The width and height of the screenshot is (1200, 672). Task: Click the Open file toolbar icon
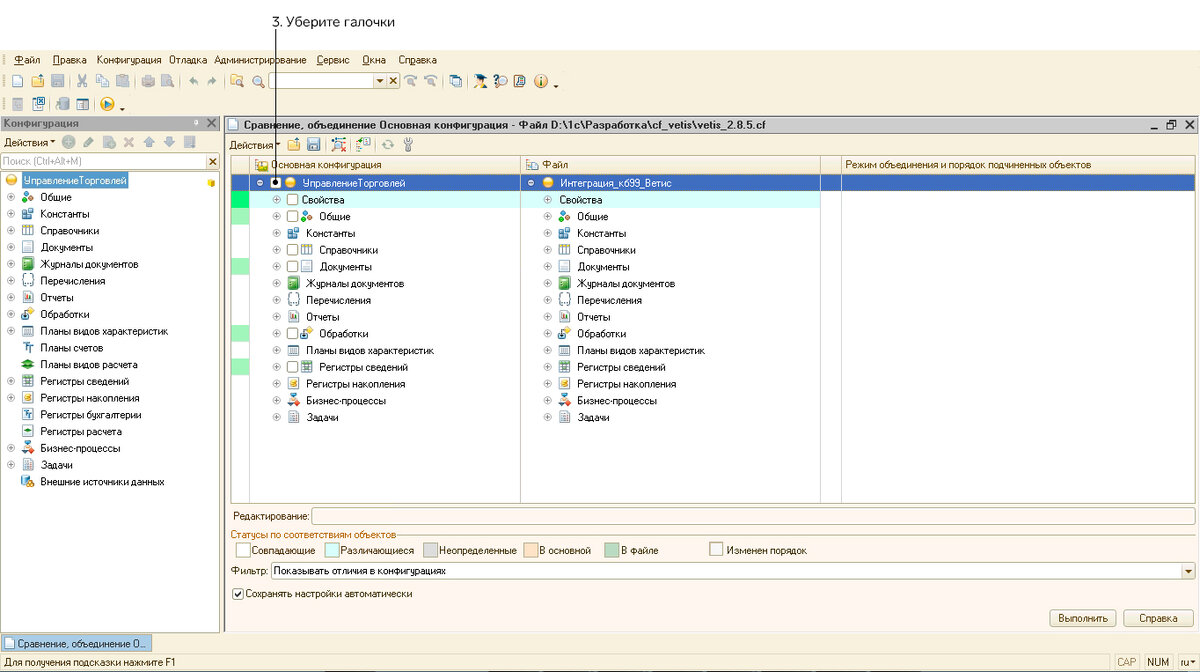point(37,81)
